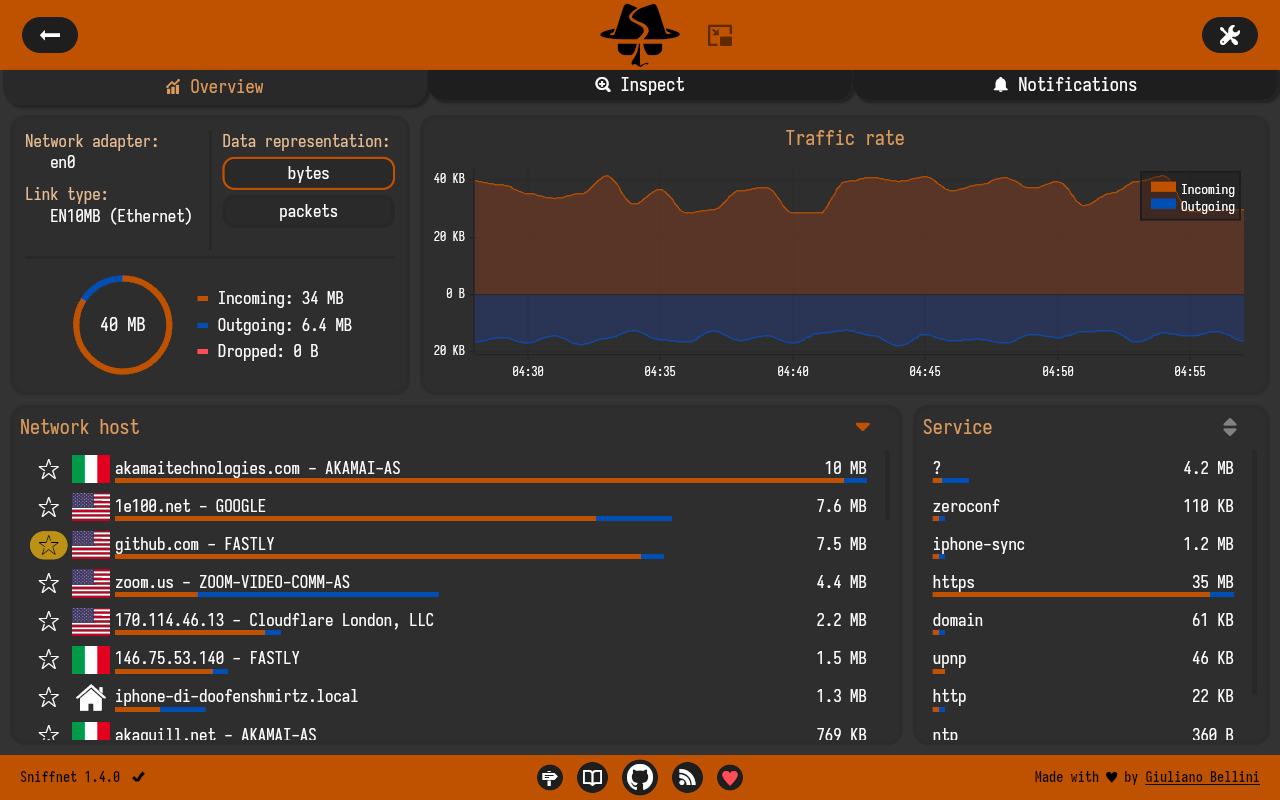Click the Network host list scrollbar
Screen dimensions: 1280x800
[888, 485]
